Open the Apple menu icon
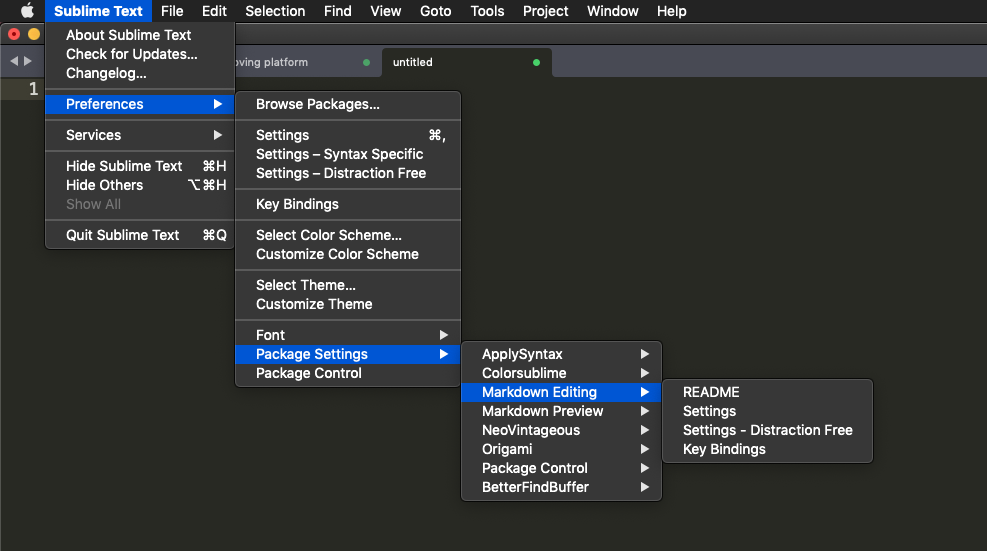This screenshot has width=987, height=551. [x=27, y=11]
